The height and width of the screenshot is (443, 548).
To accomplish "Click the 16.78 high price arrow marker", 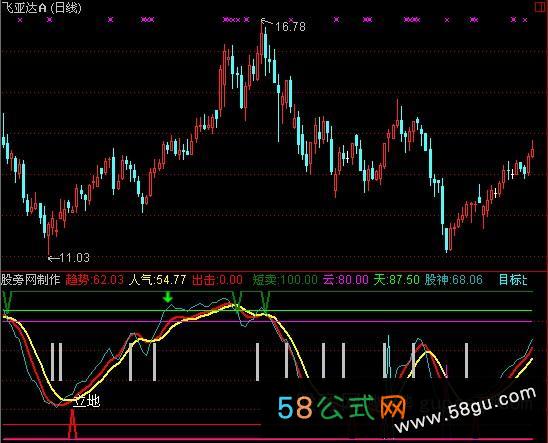I will point(284,26).
